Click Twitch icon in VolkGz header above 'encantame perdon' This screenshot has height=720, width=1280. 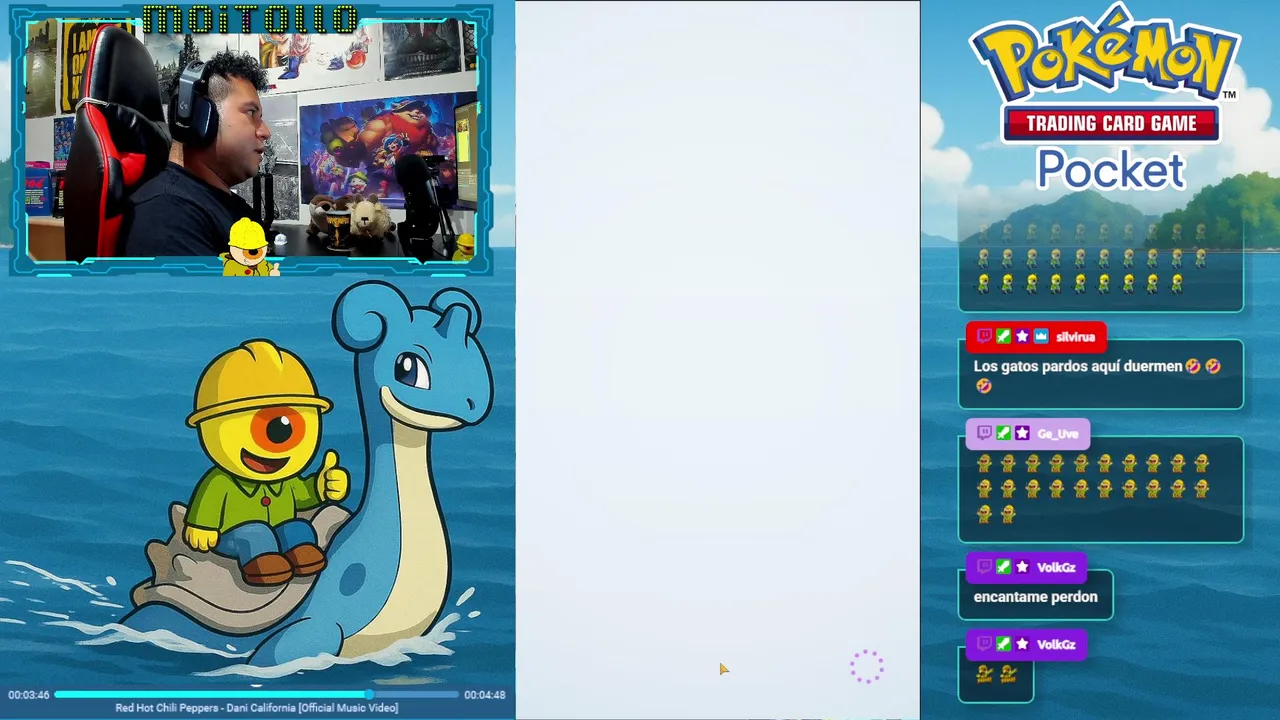click(984, 567)
